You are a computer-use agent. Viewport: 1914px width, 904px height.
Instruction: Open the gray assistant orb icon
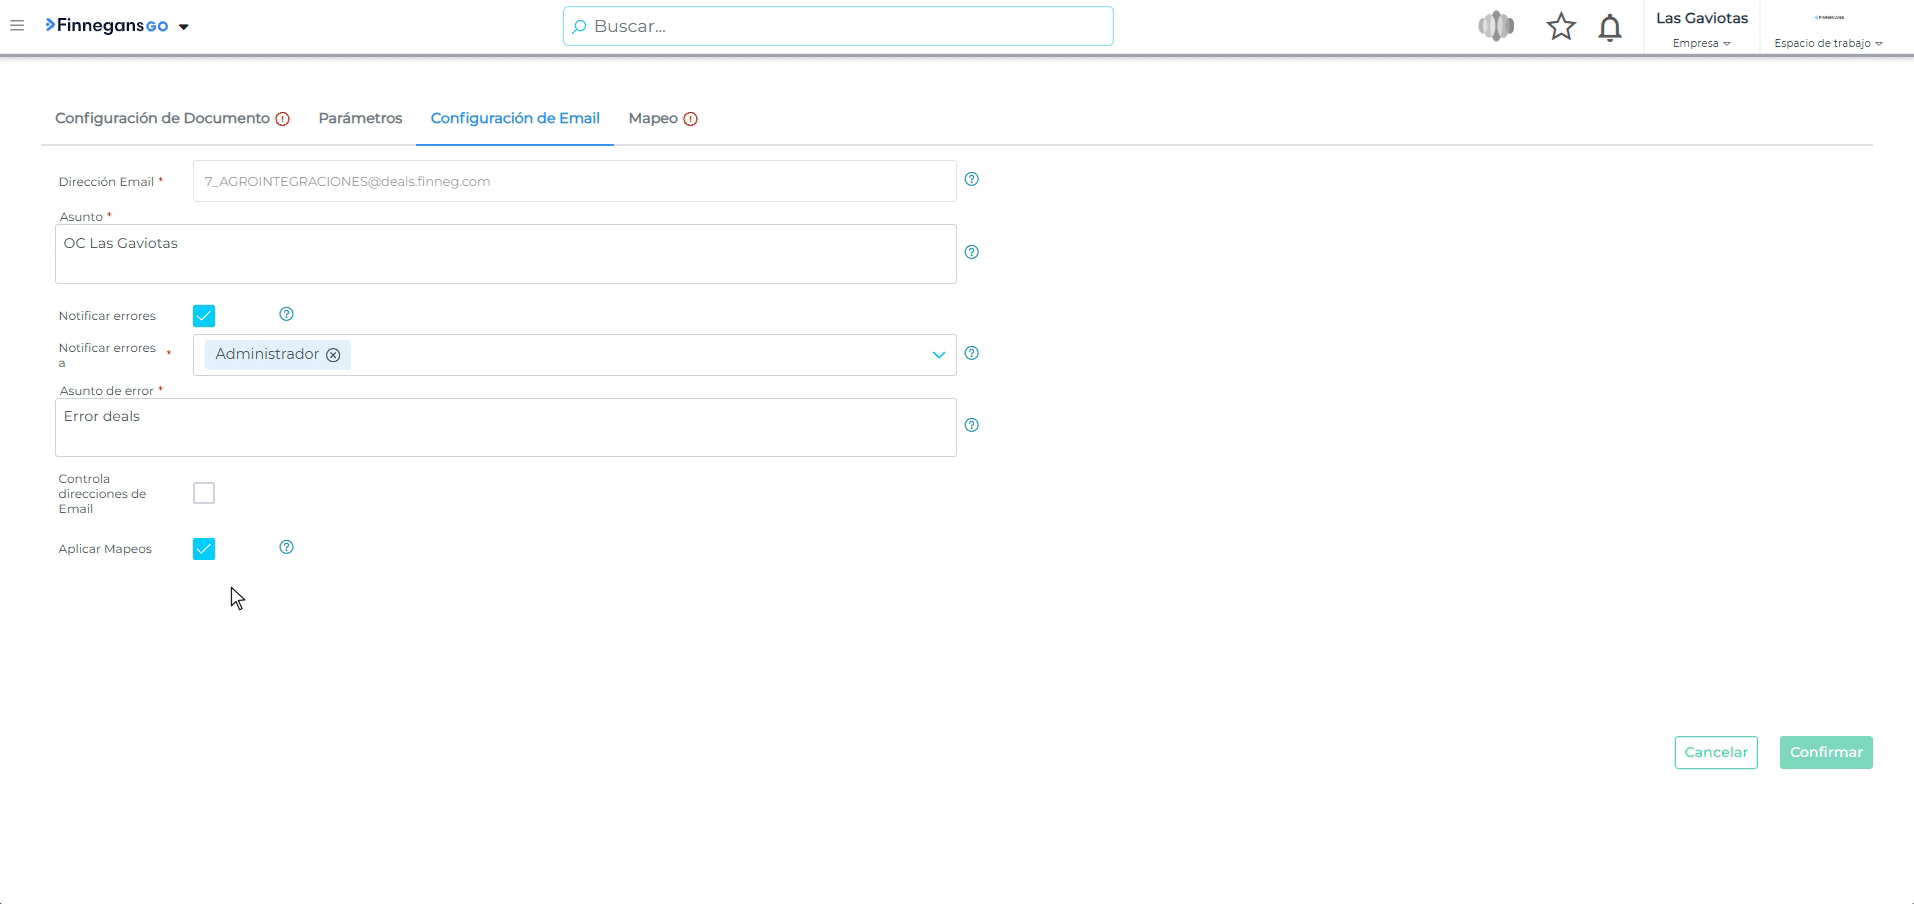point(1496,26)
